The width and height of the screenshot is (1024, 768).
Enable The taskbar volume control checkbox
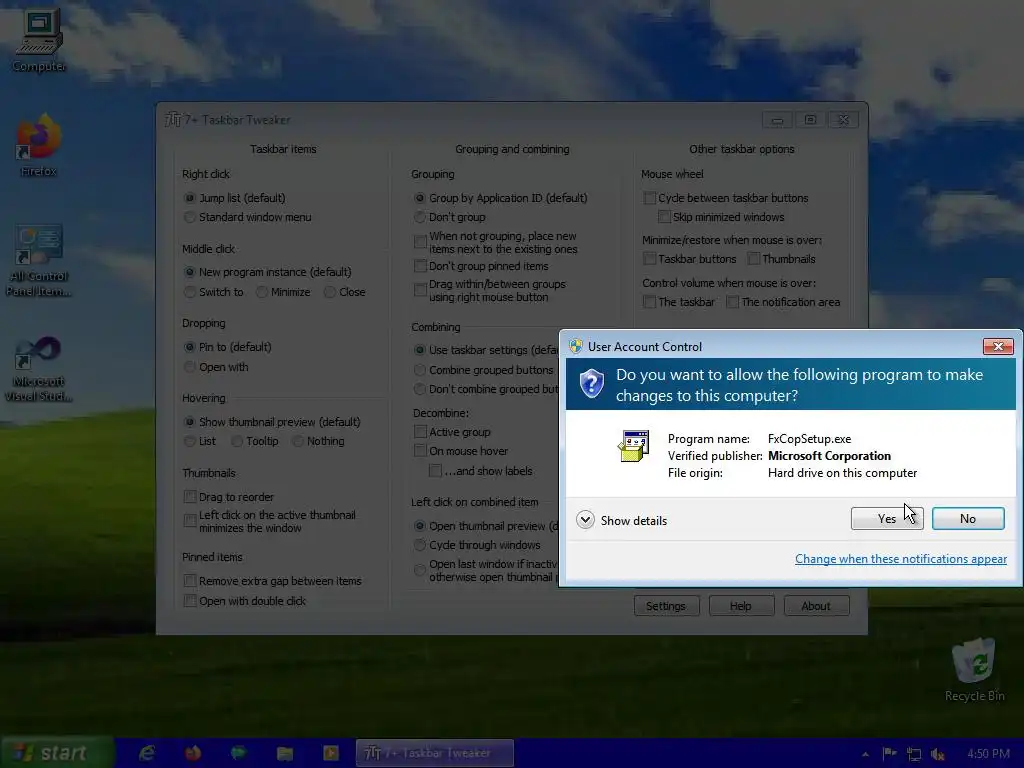[x=650, y=302]
